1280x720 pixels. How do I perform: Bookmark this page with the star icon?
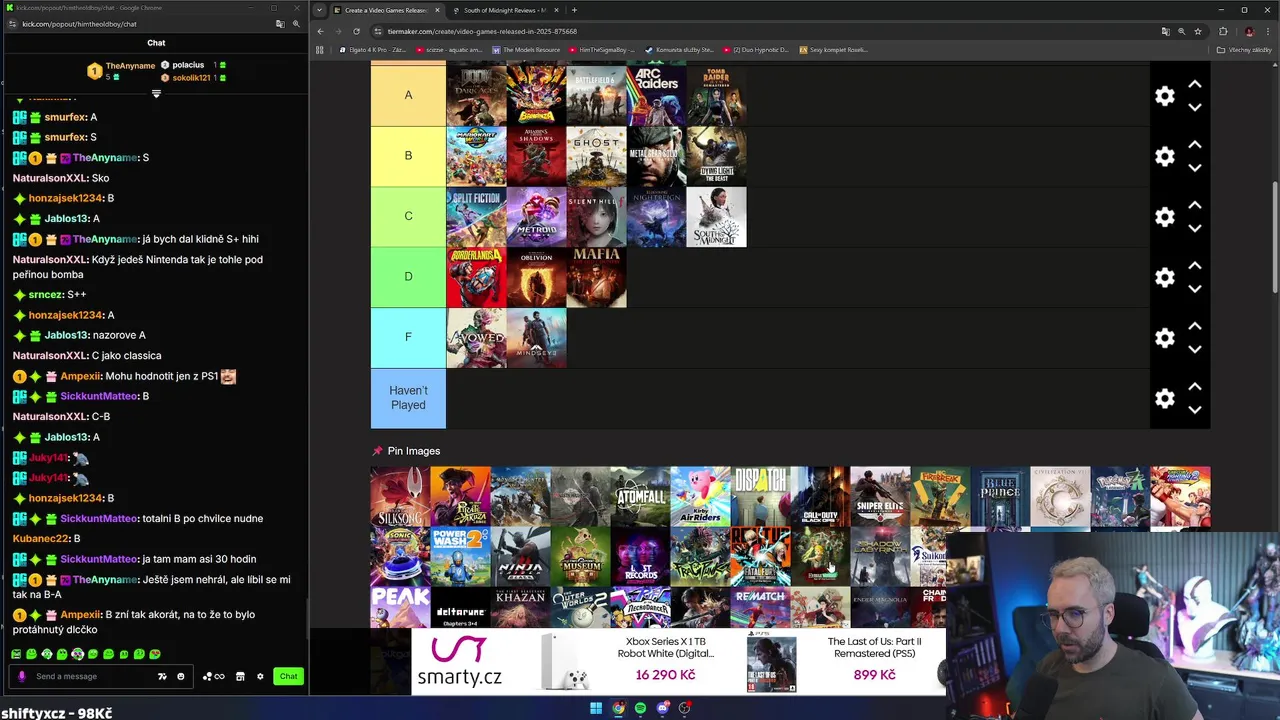tap(1197, 31)
